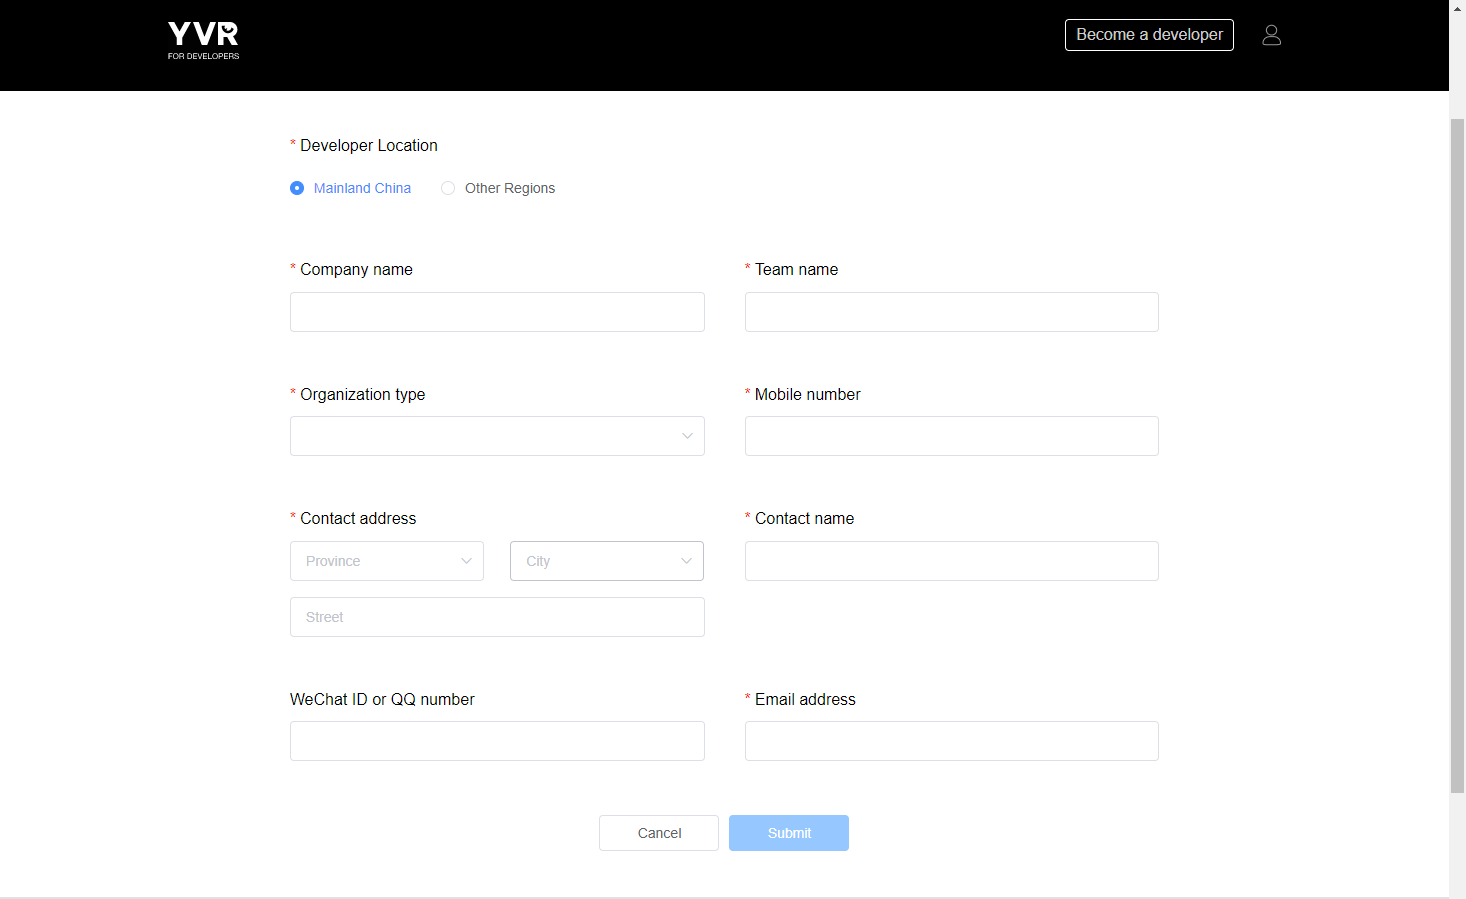Open the Province selector
The width and height of the screenshot is (1466, 899).
pyautogui.click(x=387, y=561)
